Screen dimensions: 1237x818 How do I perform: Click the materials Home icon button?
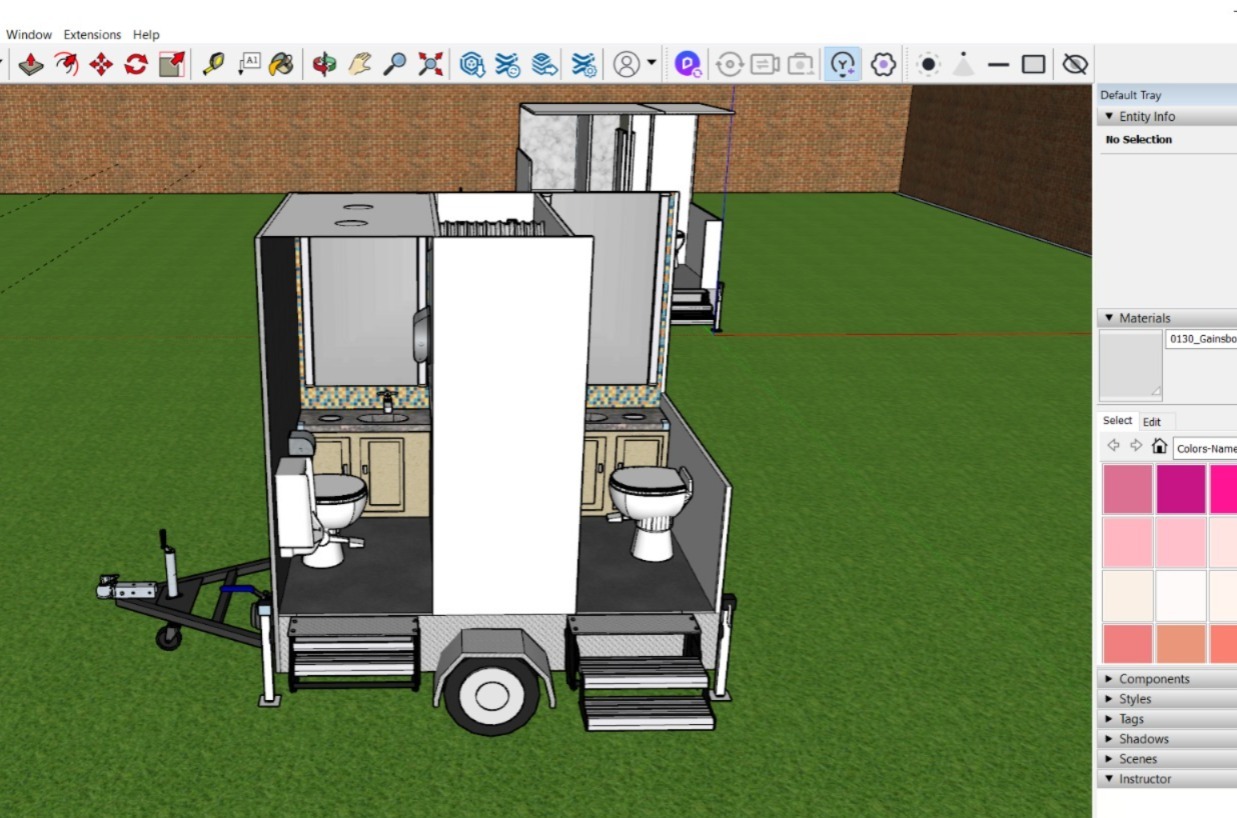(x=1160, y=446)
